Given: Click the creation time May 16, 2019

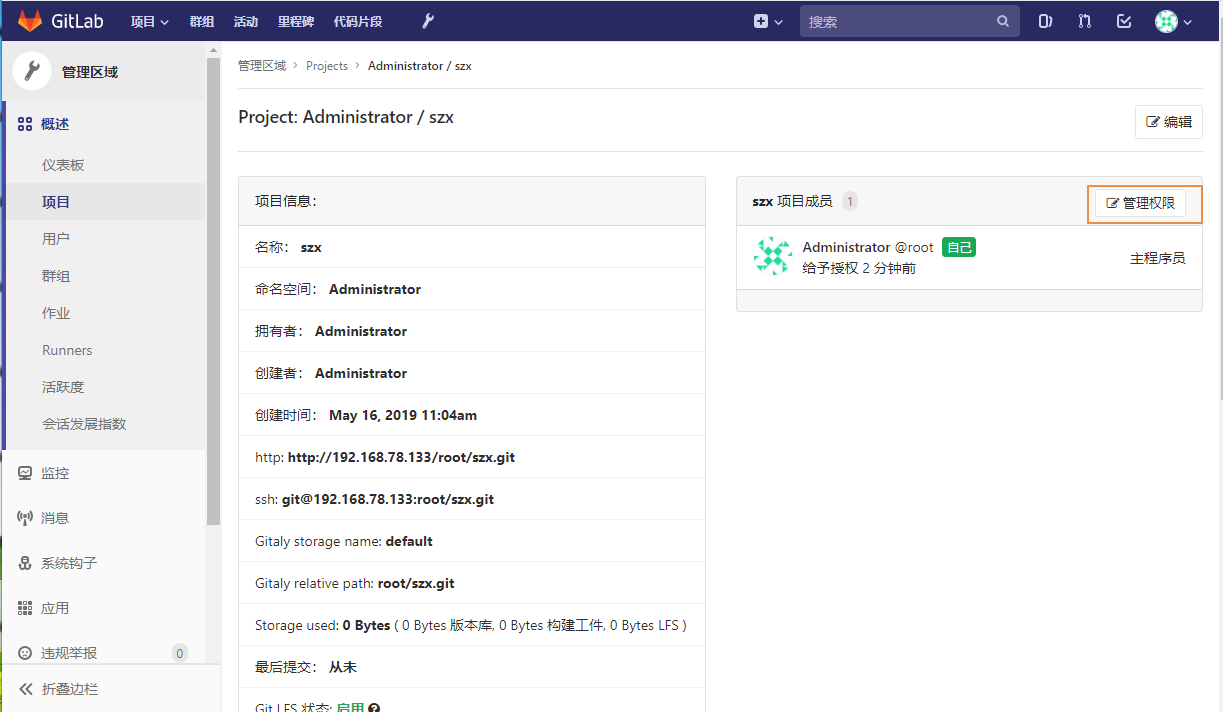Looking at the screenshot, I should point(403,415).
